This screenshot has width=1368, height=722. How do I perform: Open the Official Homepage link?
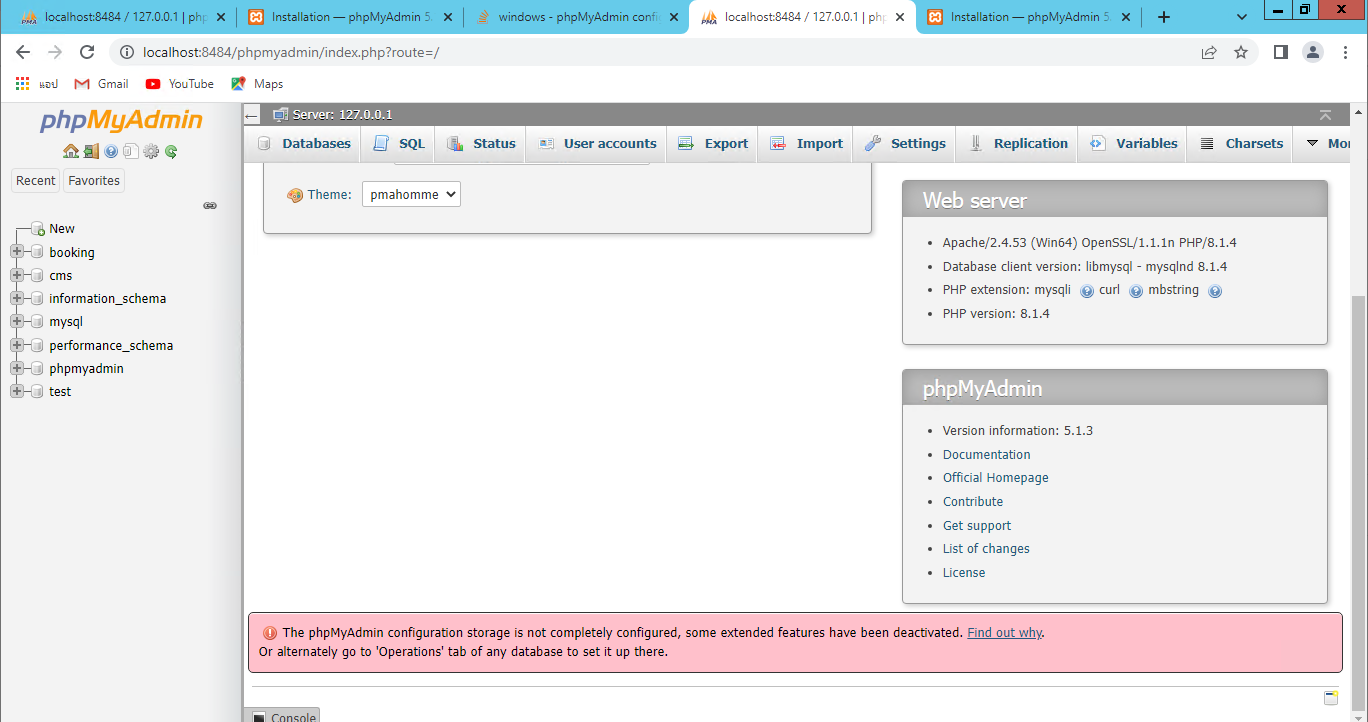[996, 478]
